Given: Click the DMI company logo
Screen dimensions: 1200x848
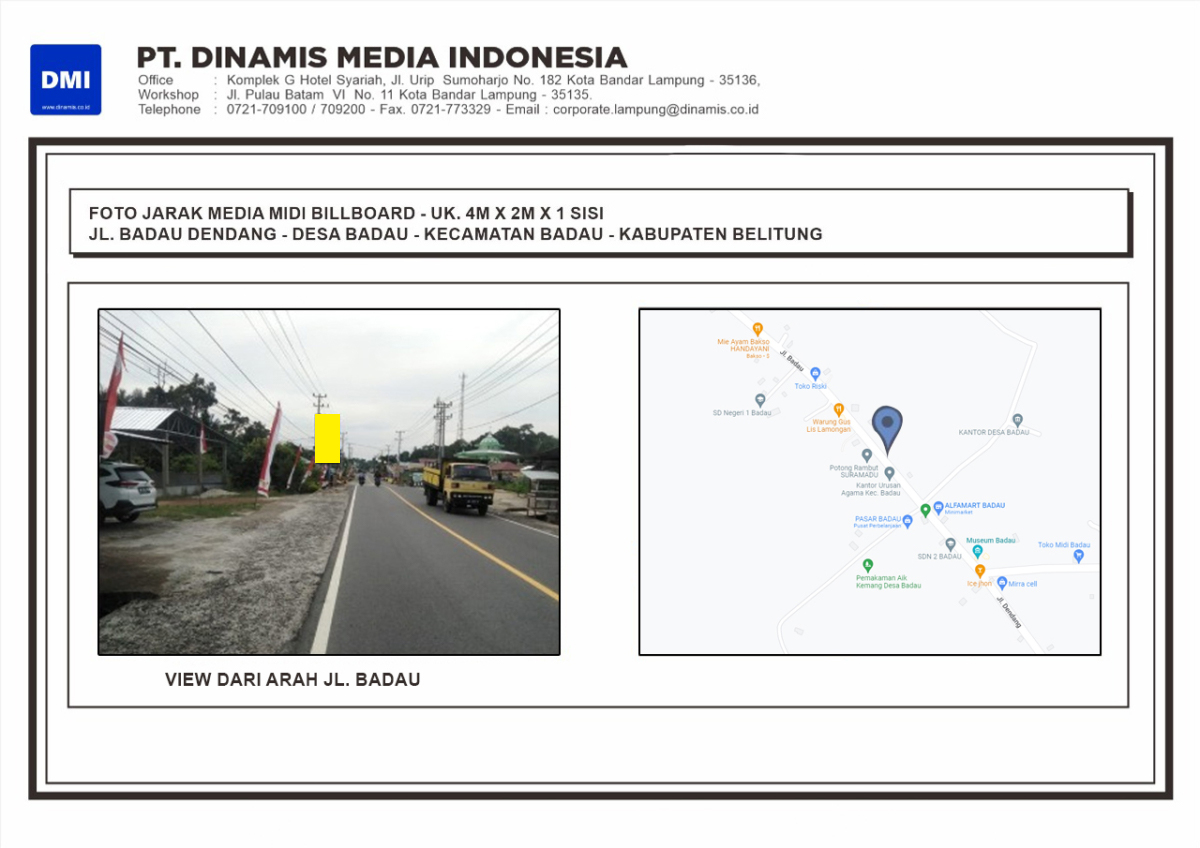Looking at the screenshot, I should tap(65, 79).
